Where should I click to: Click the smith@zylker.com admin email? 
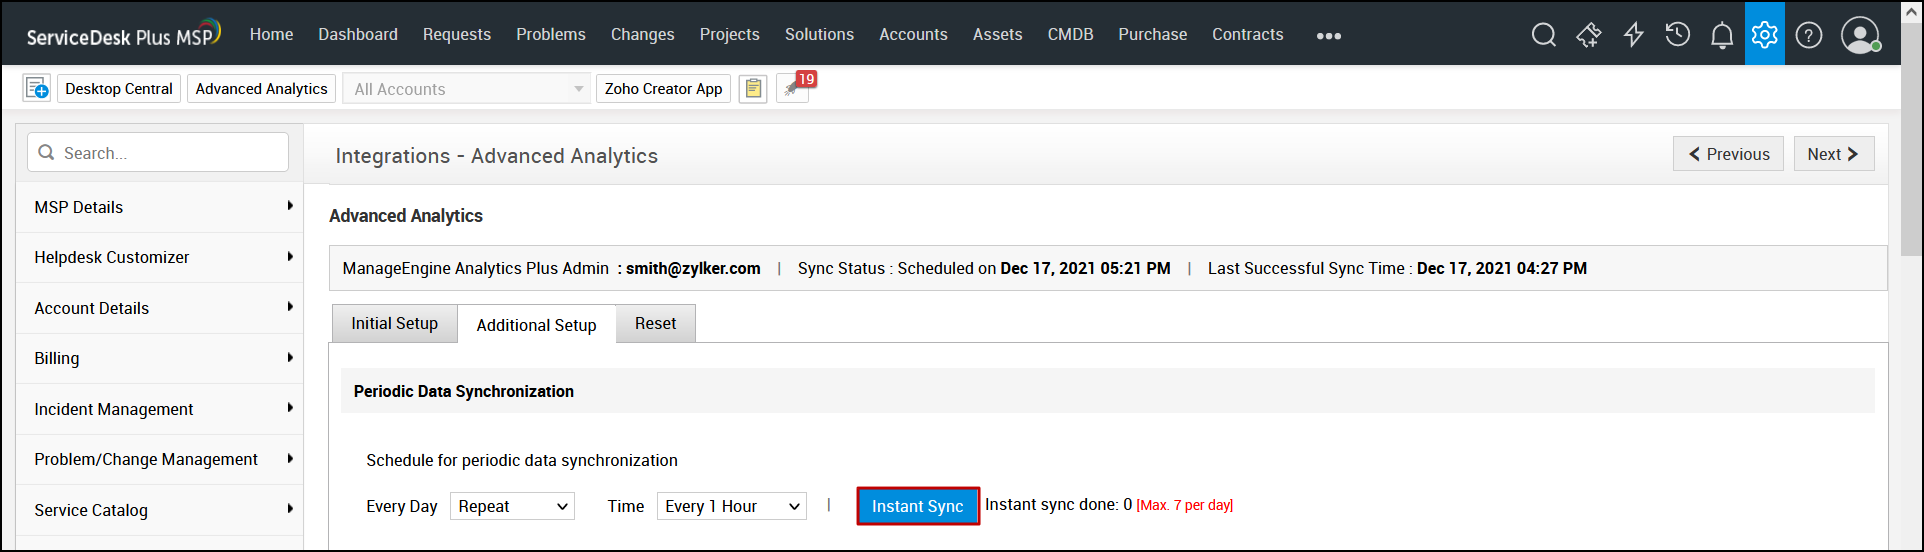693,268
